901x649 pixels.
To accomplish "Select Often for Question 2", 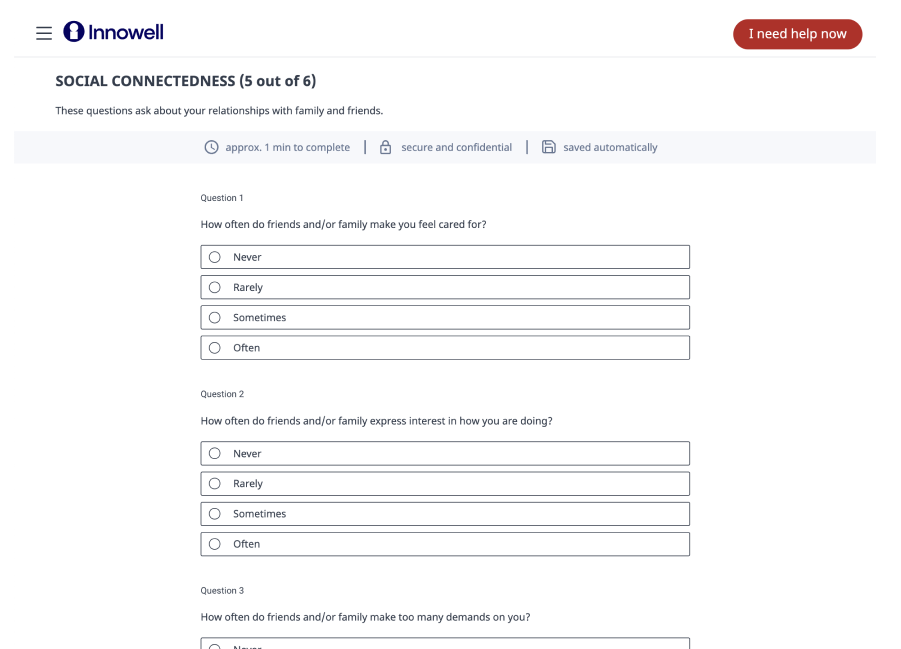I will coord(445,544).
